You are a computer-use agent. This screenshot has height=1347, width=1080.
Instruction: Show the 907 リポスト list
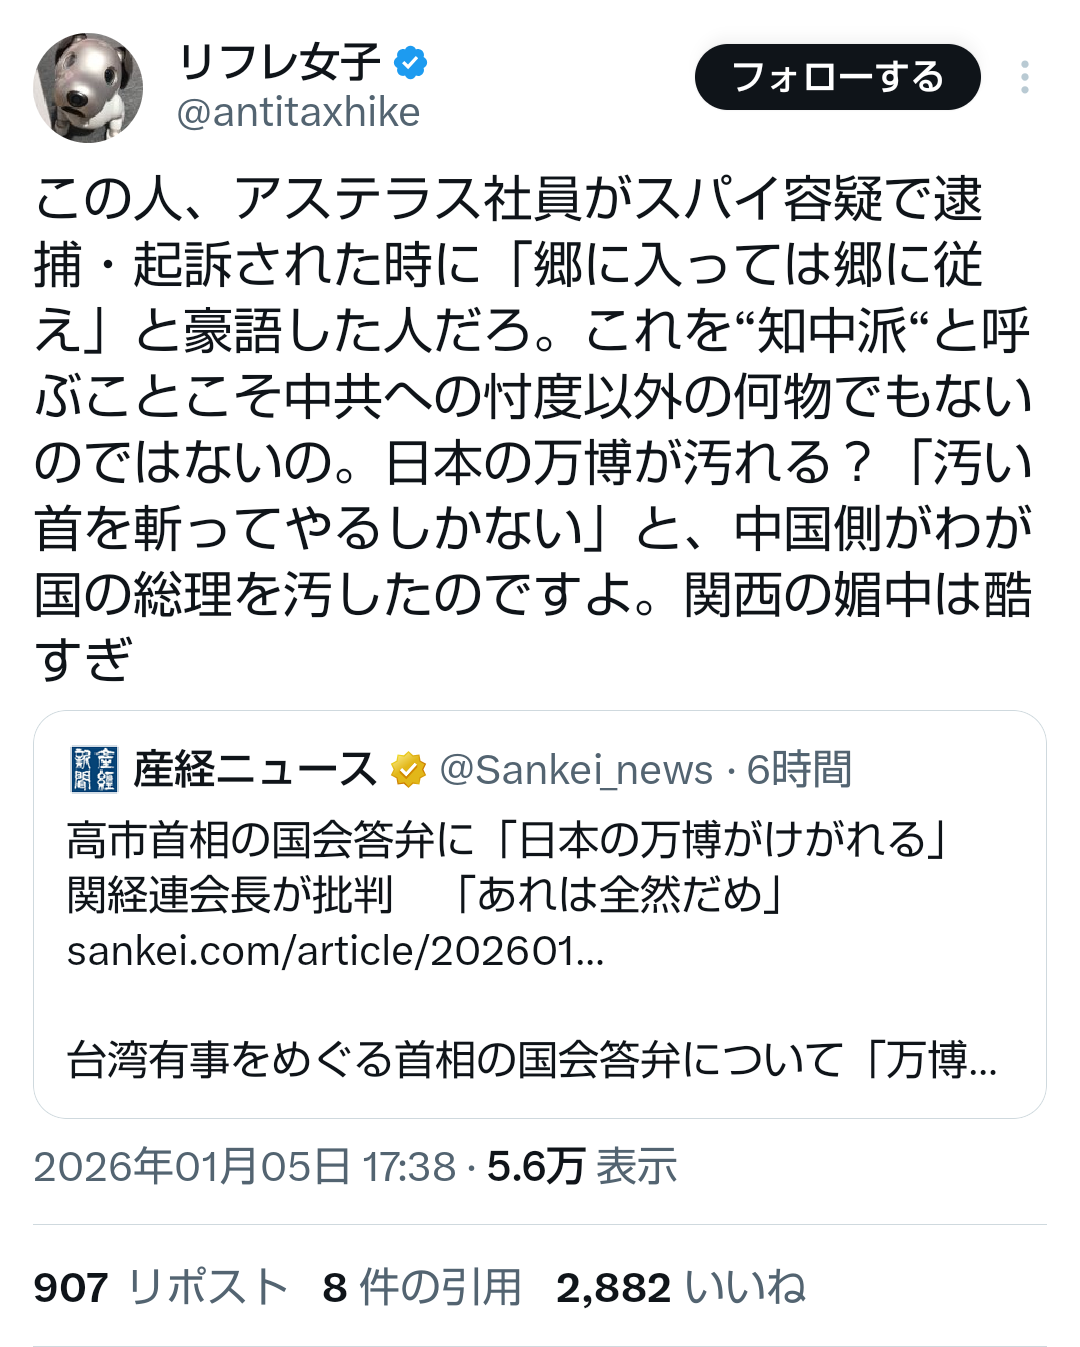[160, 1287]
